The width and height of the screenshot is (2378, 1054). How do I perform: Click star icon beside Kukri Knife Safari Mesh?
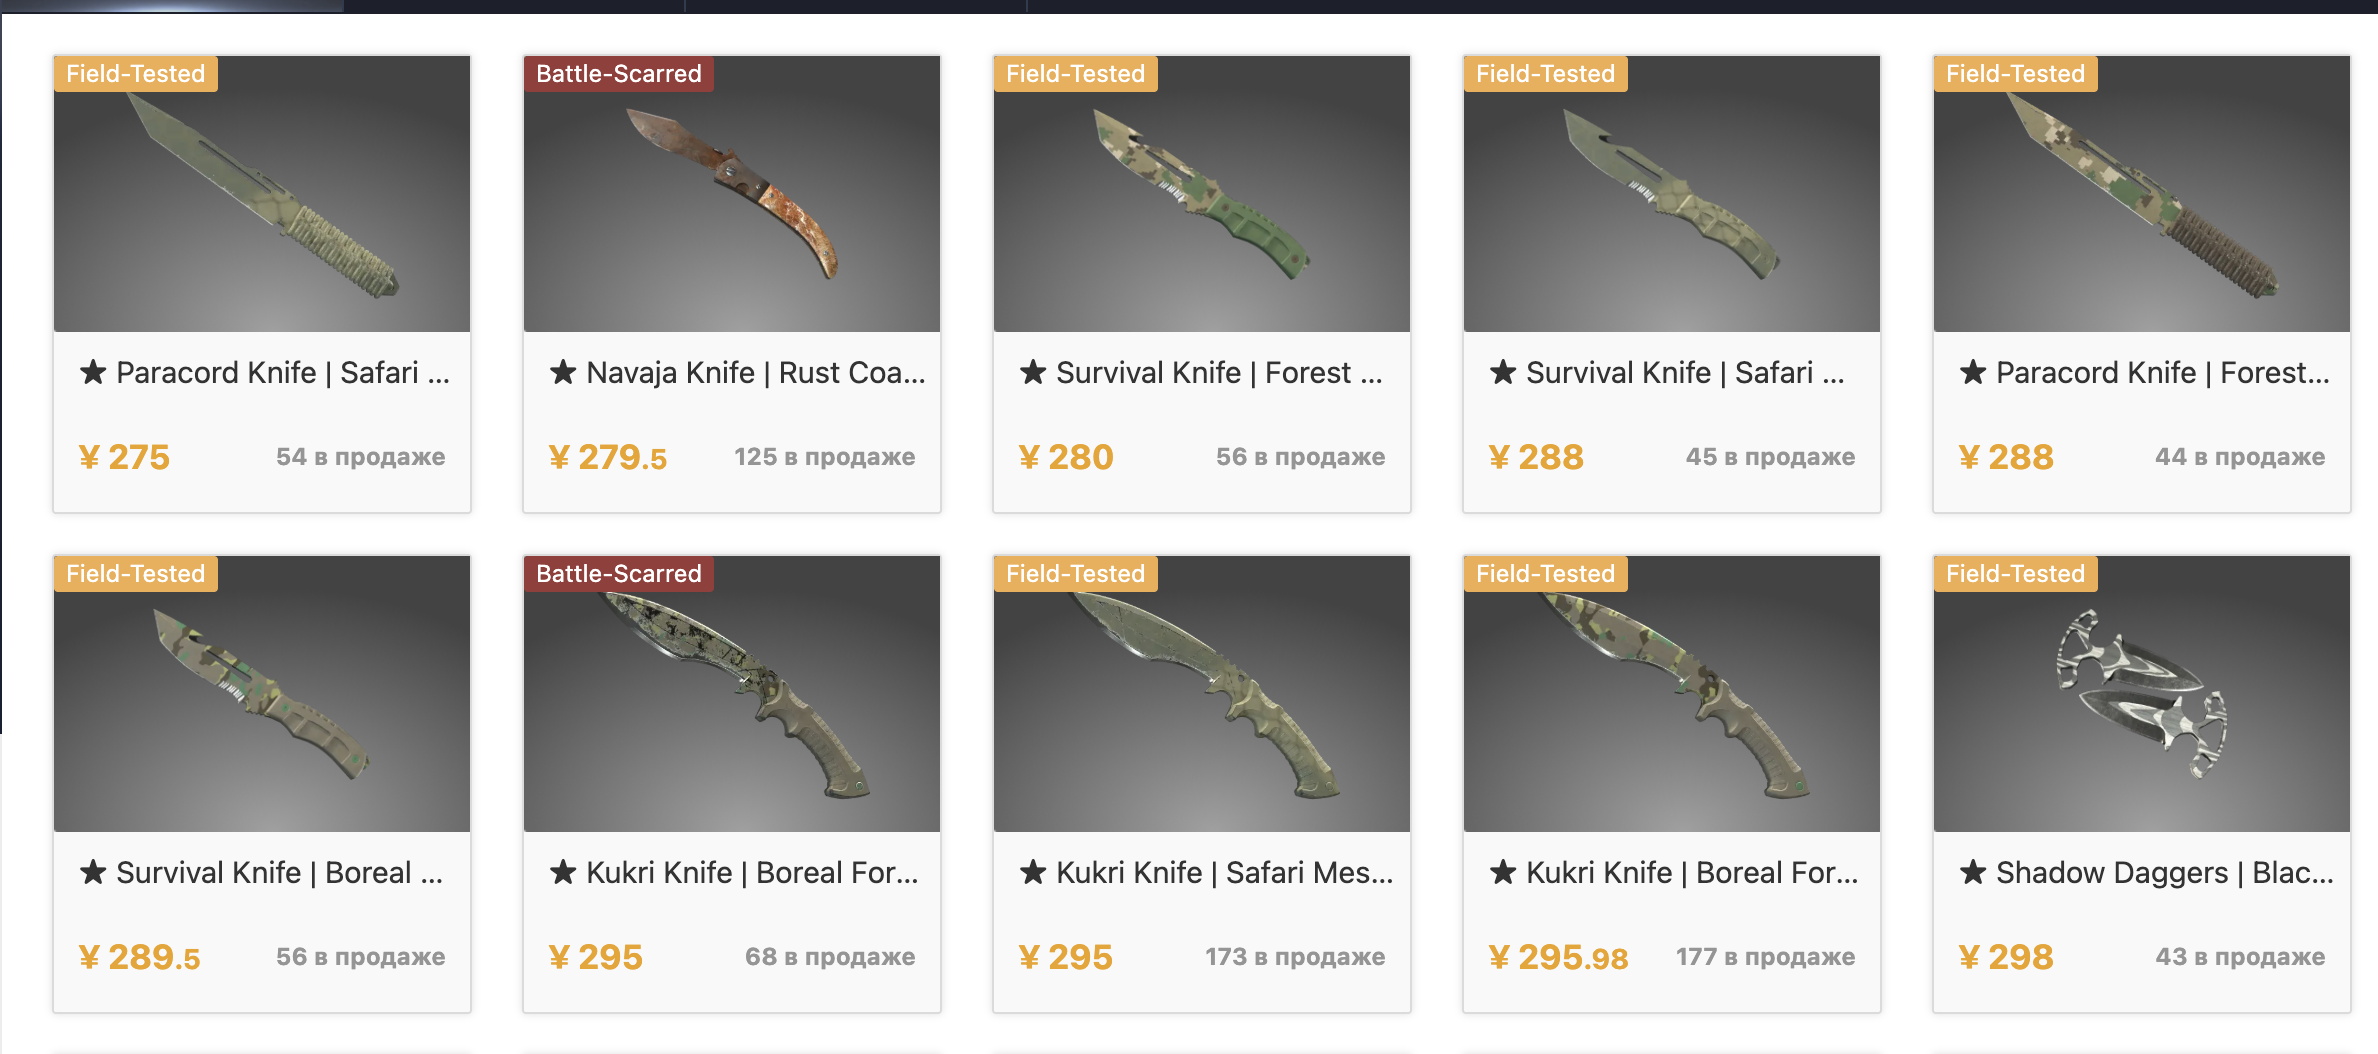coord(1033,872)
